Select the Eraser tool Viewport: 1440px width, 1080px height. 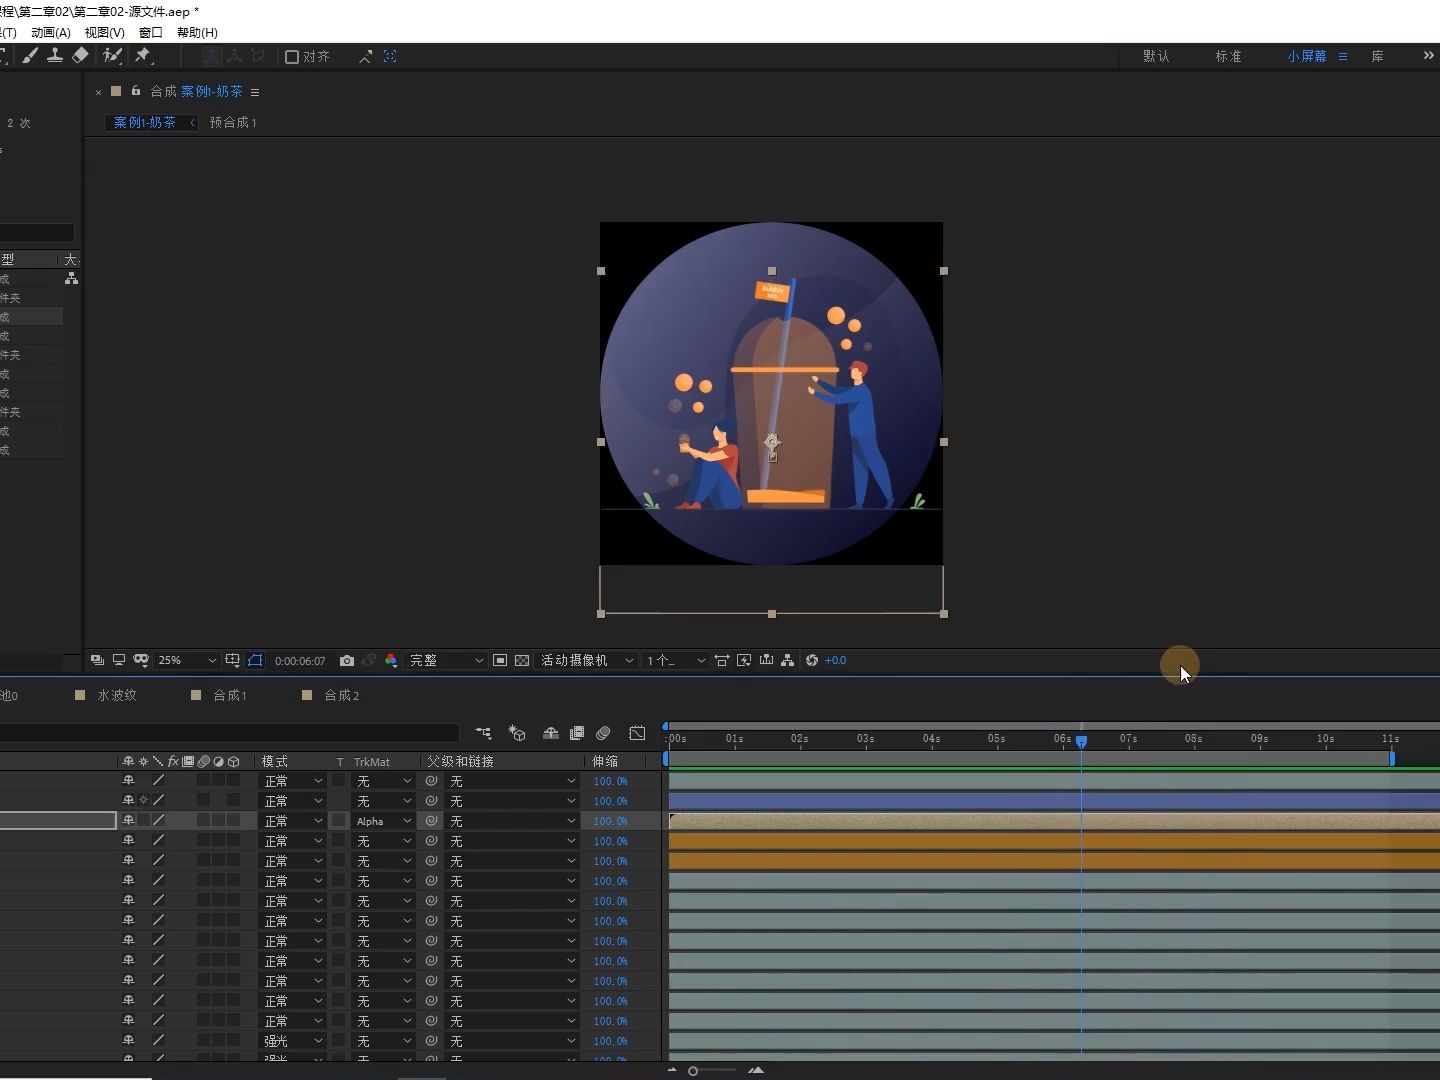click(x=81, y=56)
